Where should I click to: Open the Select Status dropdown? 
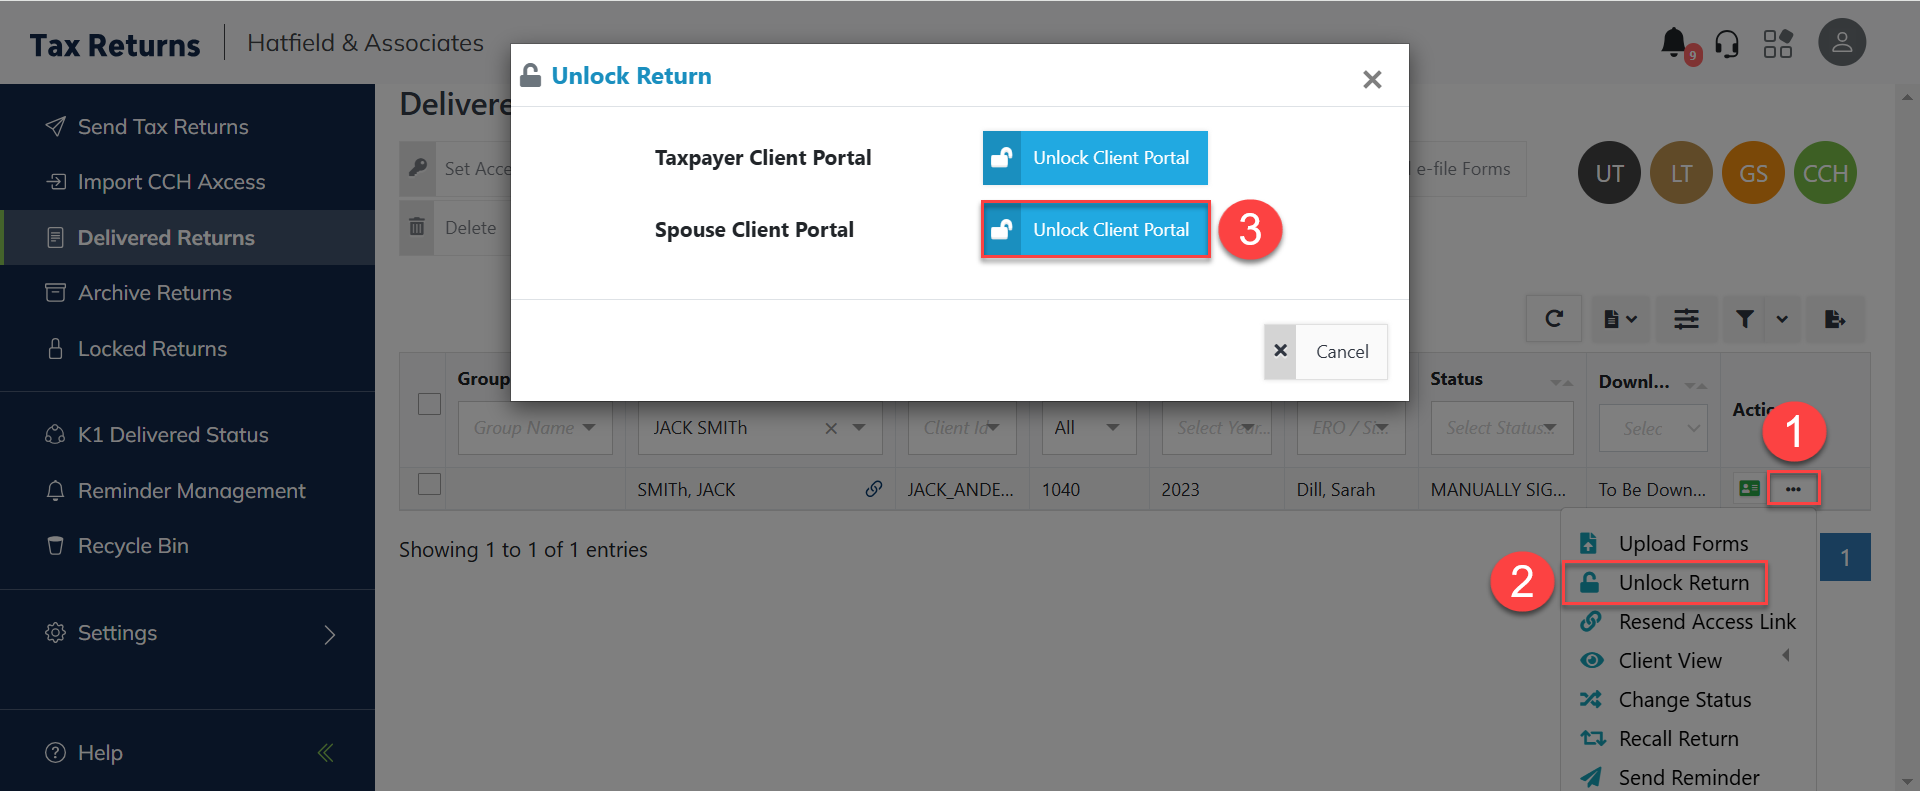[x=1501, y=428]
